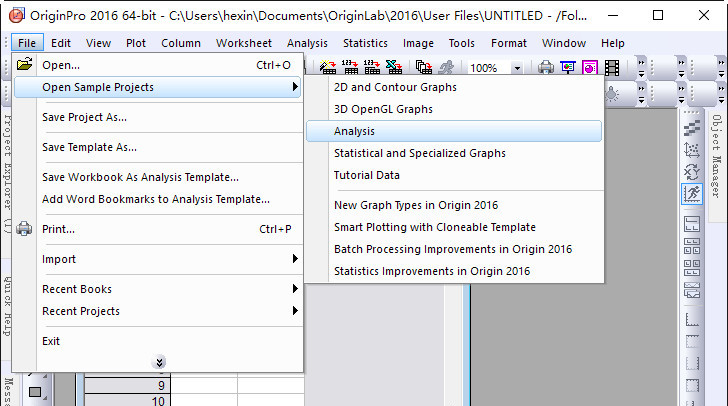
Task: Select Batch Processing Improvements in Origin 2016
Action: click(x=454, y=249)
